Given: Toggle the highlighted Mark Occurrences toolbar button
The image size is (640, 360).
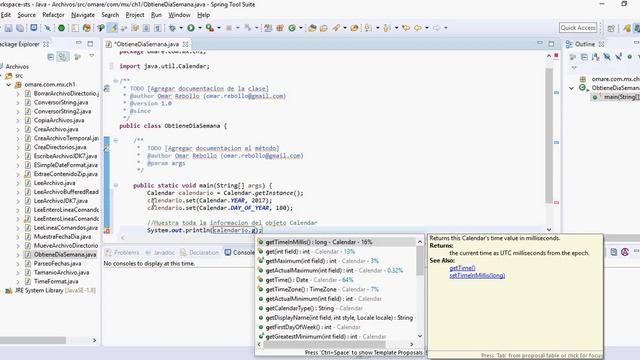Looking at the screenshot, I should pyautogui.click(x=113, y=28).
